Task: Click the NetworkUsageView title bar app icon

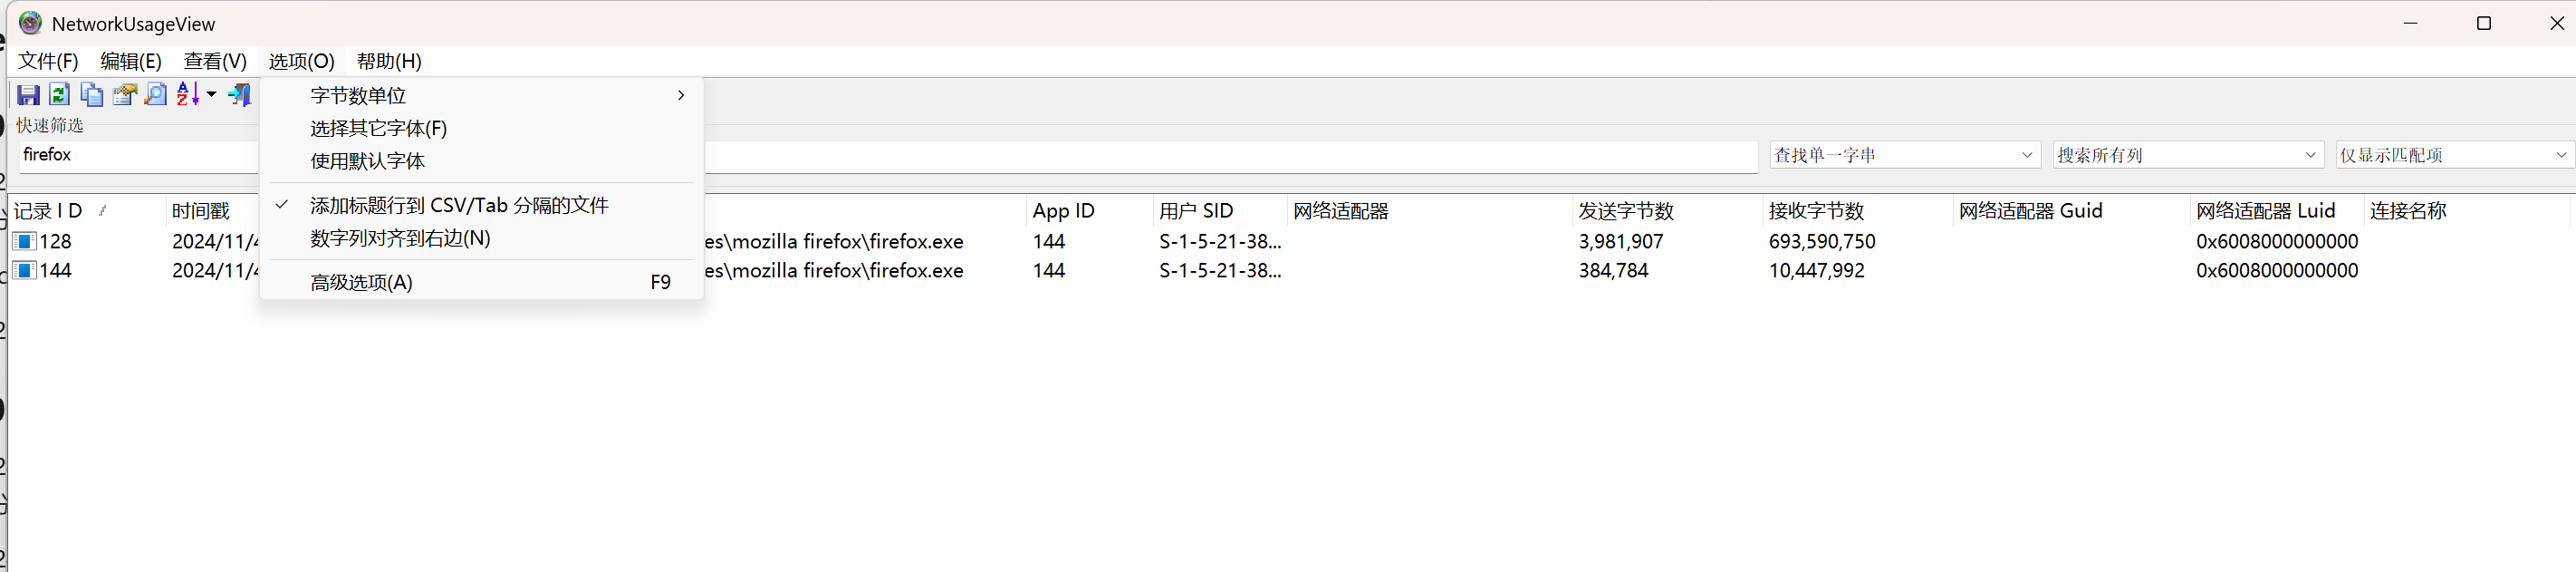Action: (30, 23)
